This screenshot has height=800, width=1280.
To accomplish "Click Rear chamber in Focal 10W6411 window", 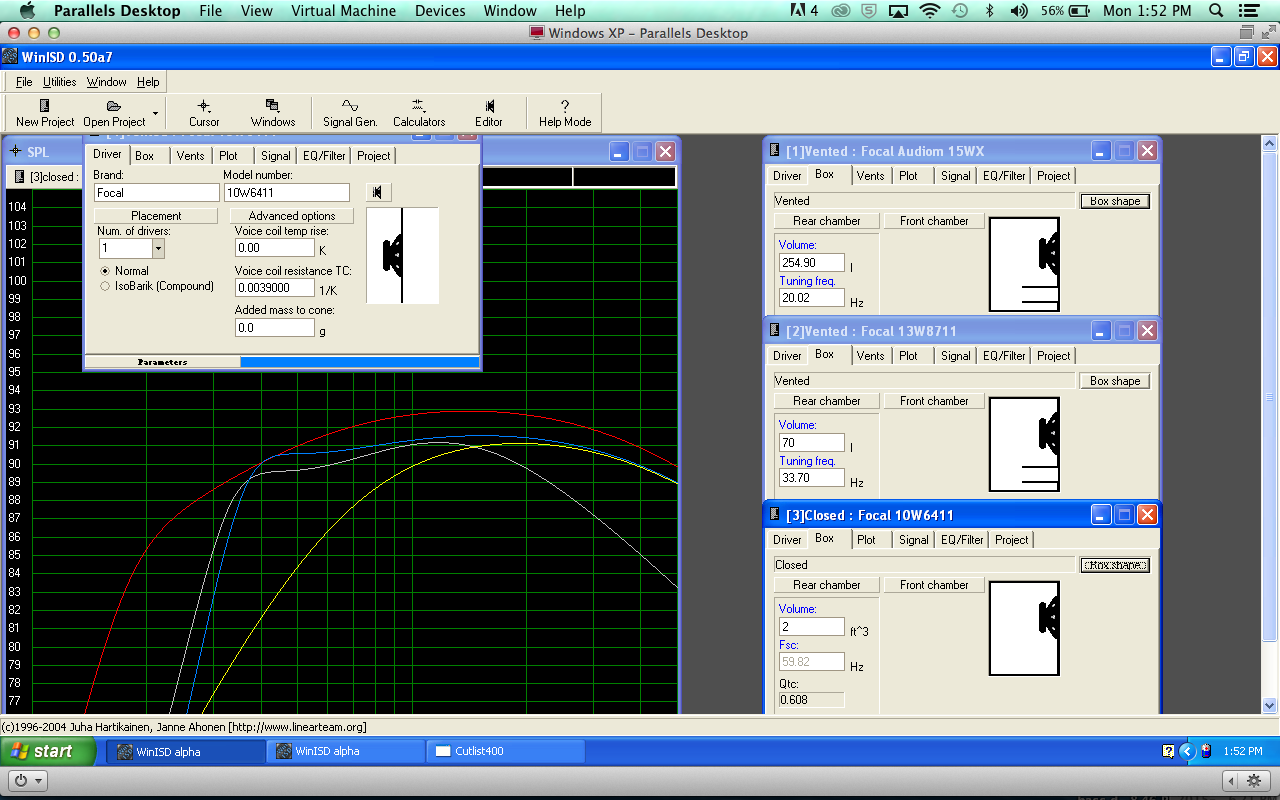I will click(x=827, y=585).
